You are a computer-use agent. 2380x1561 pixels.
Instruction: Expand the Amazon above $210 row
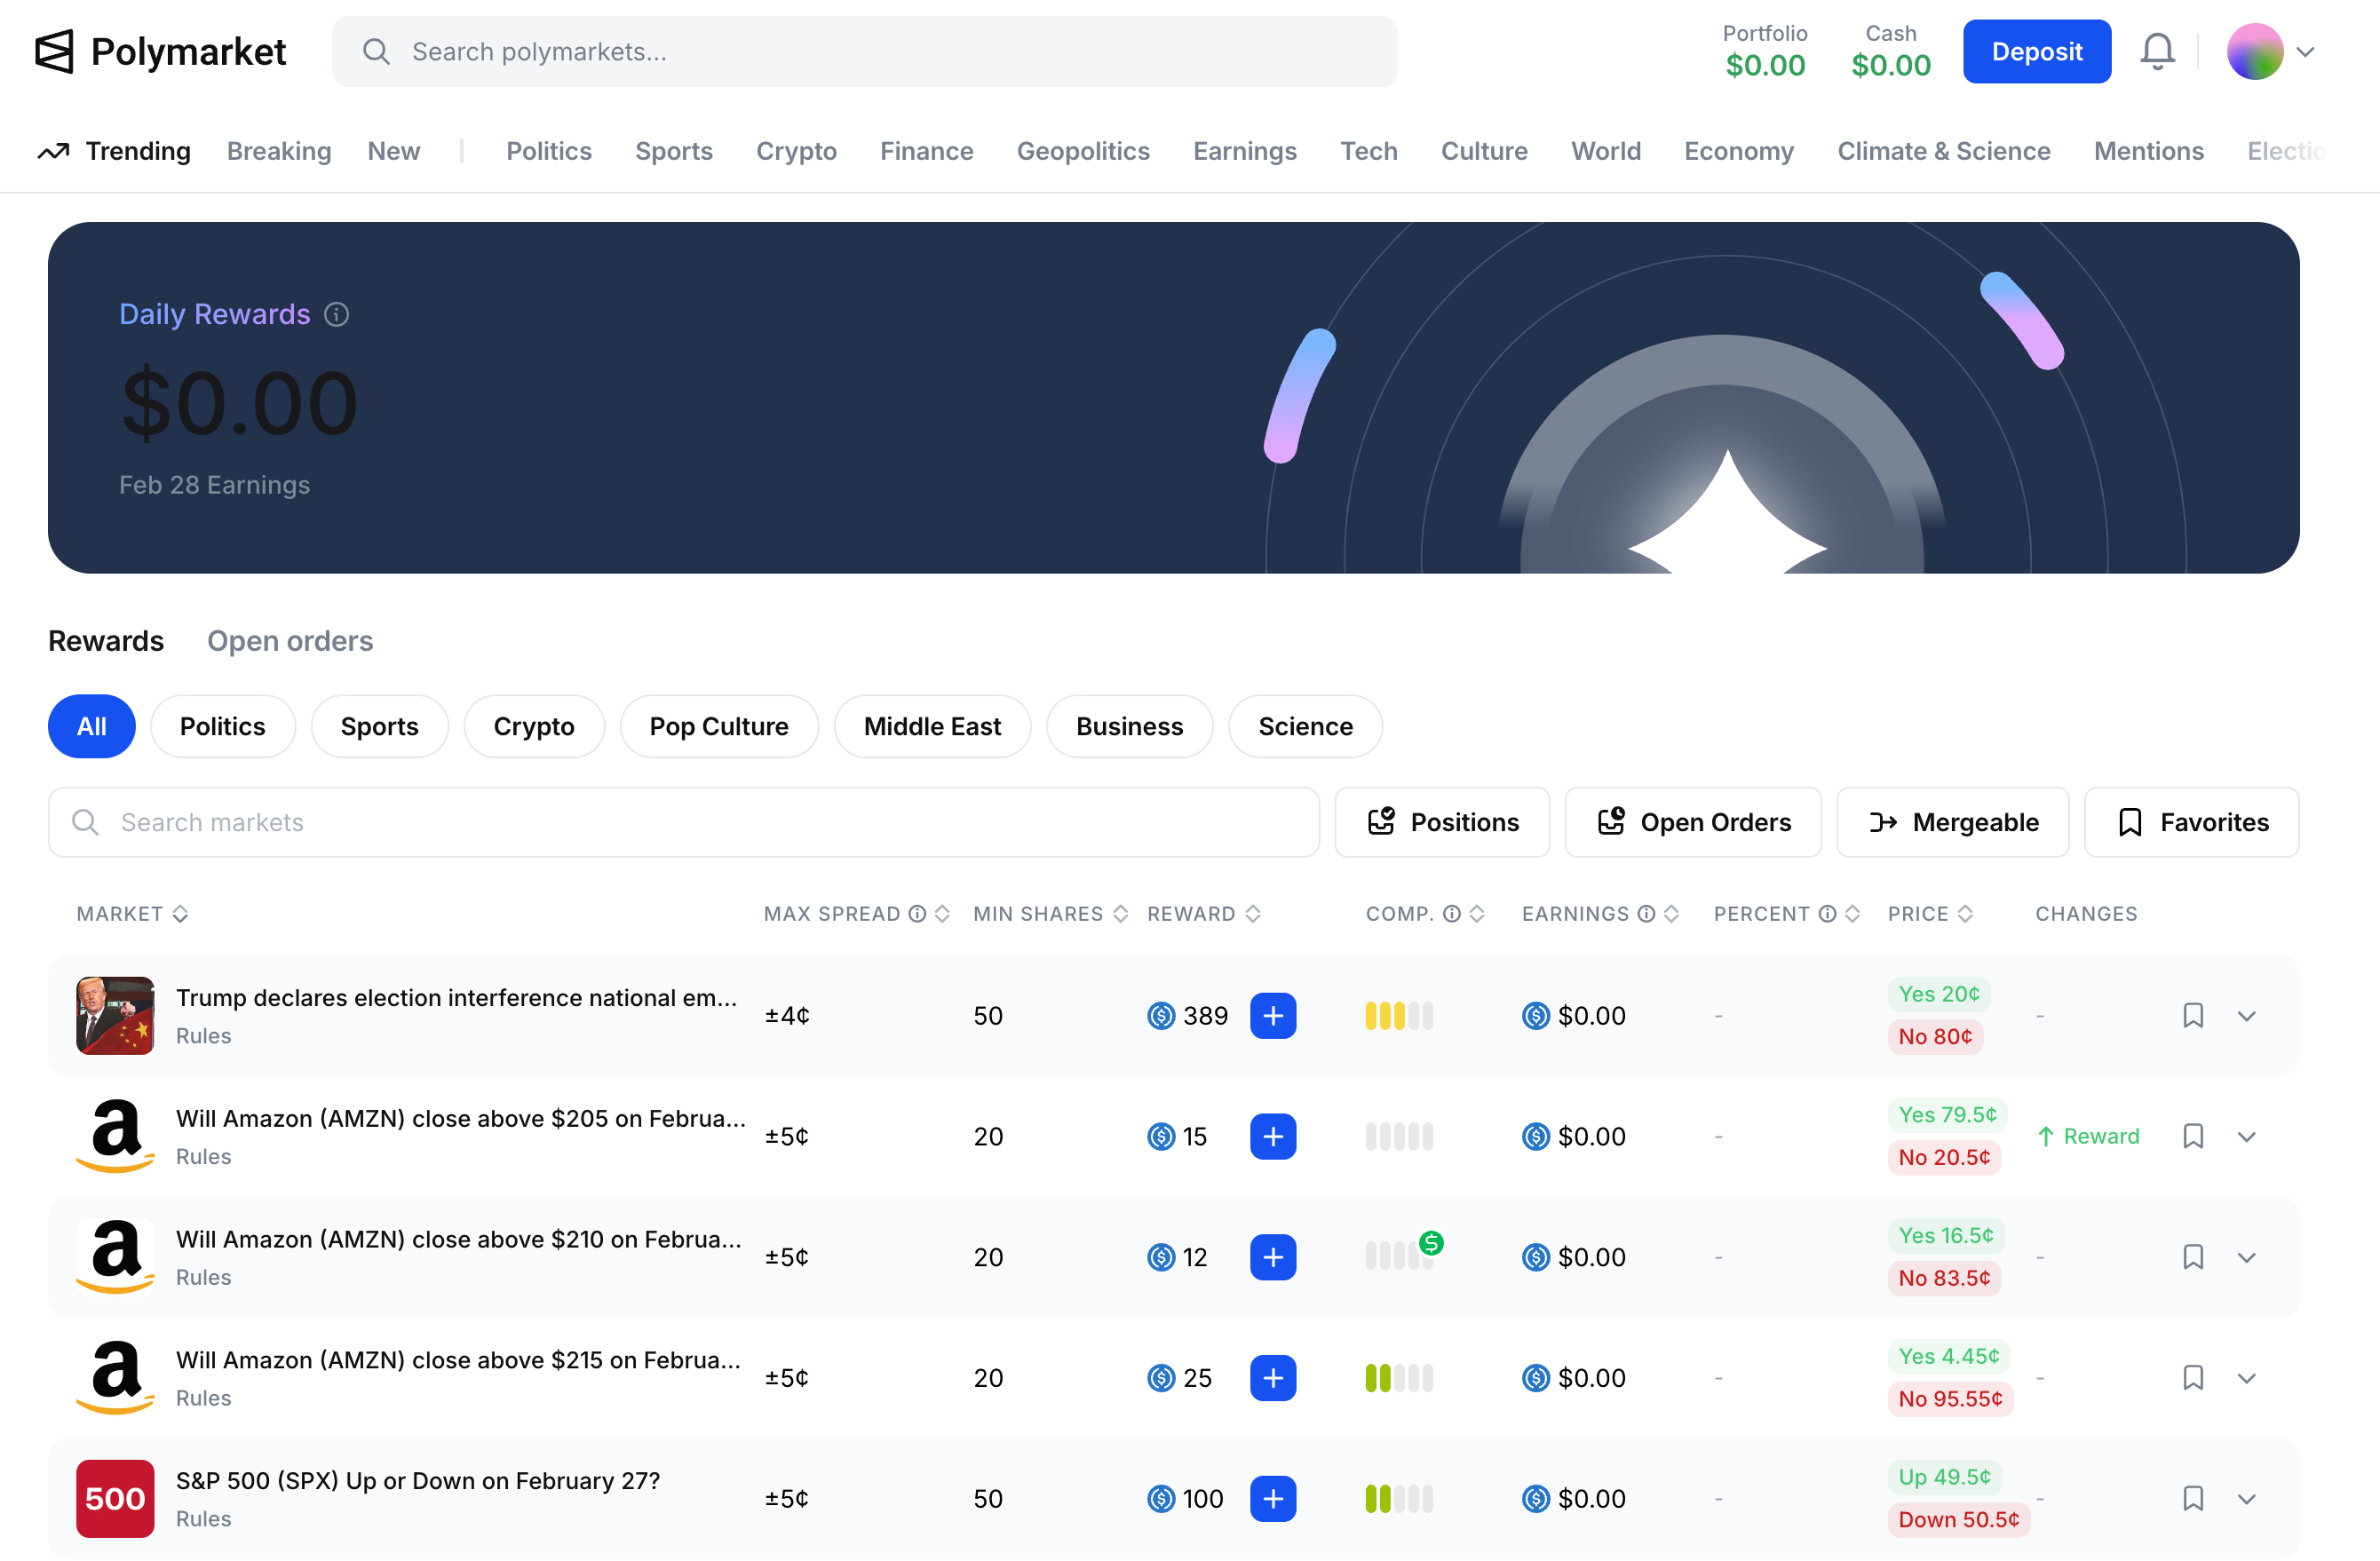tap(2246, 1256)
